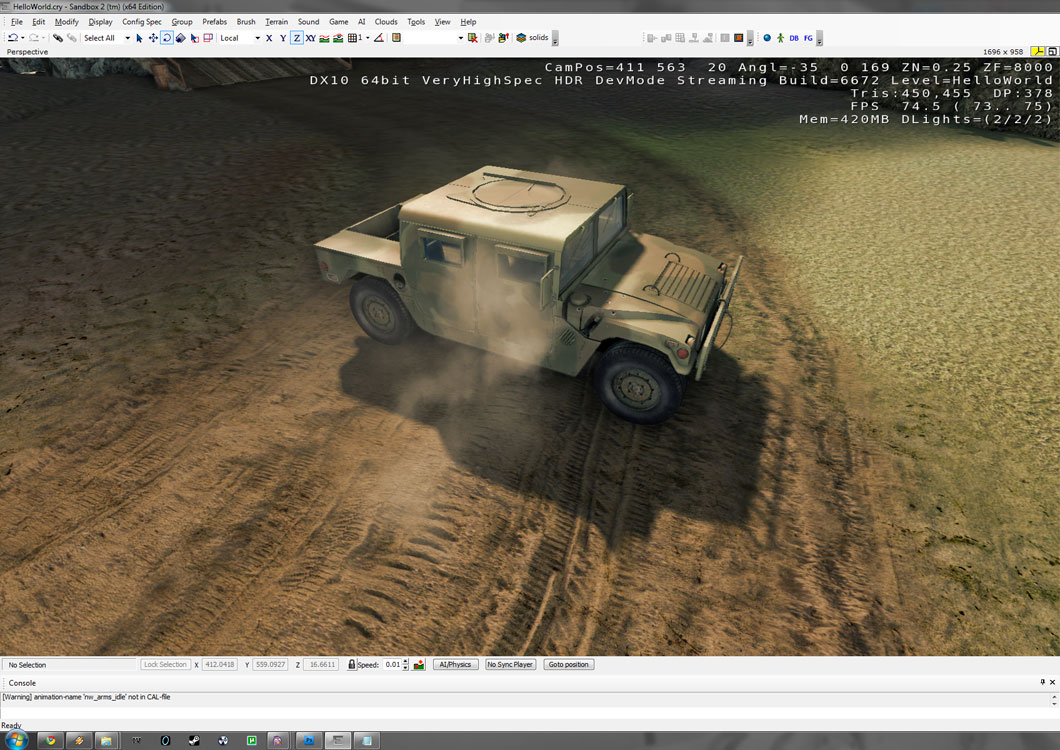Toggle the lock icon beside Speed
This screenshot has height=750, width=1060.
coord(352,665)
